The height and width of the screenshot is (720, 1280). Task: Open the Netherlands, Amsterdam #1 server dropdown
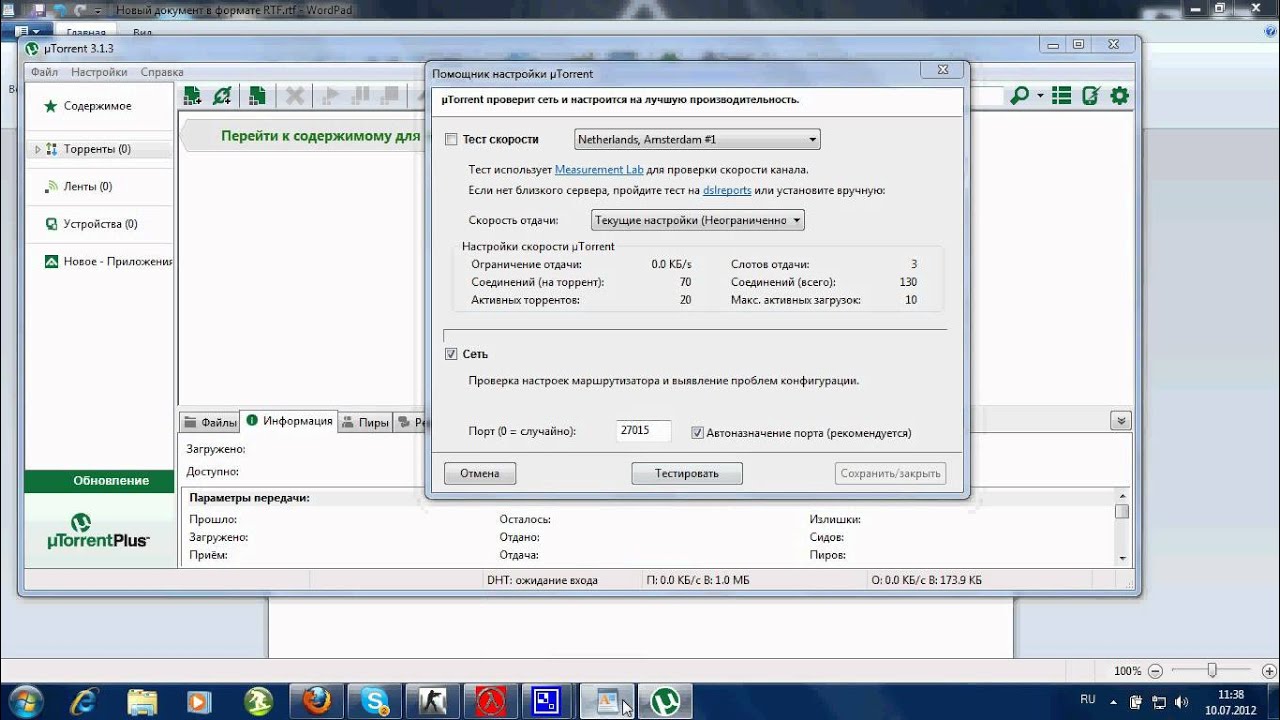[x=697, y=139]
